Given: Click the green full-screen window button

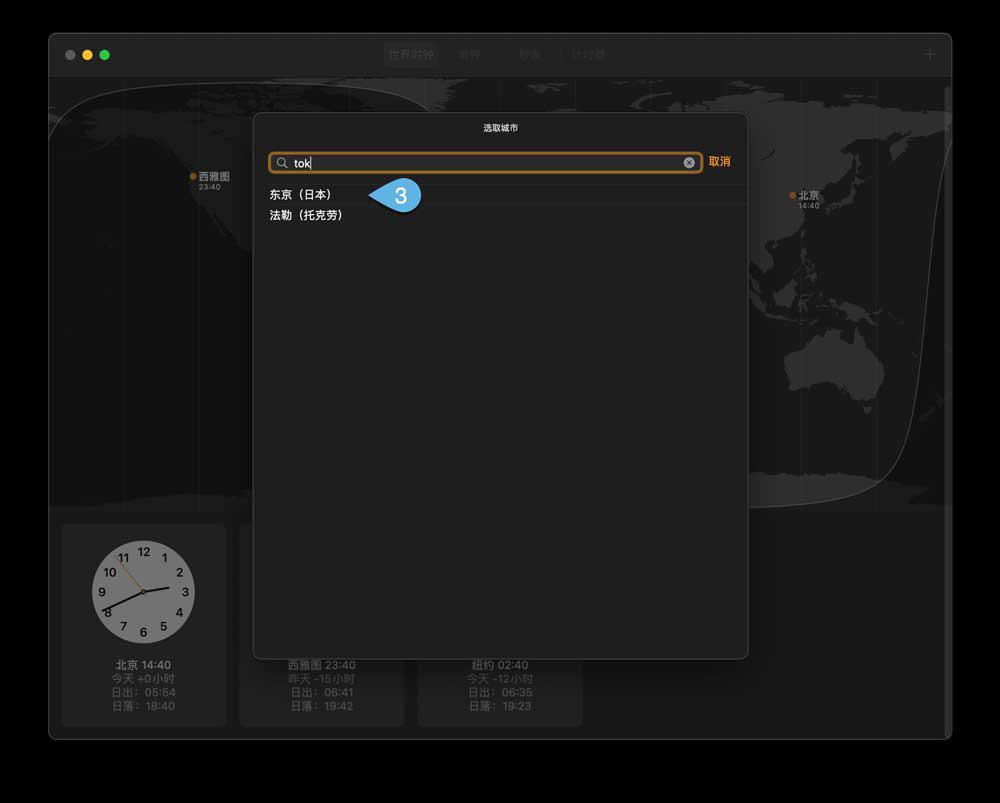Looking at the screenshot, I should [104, 55].
